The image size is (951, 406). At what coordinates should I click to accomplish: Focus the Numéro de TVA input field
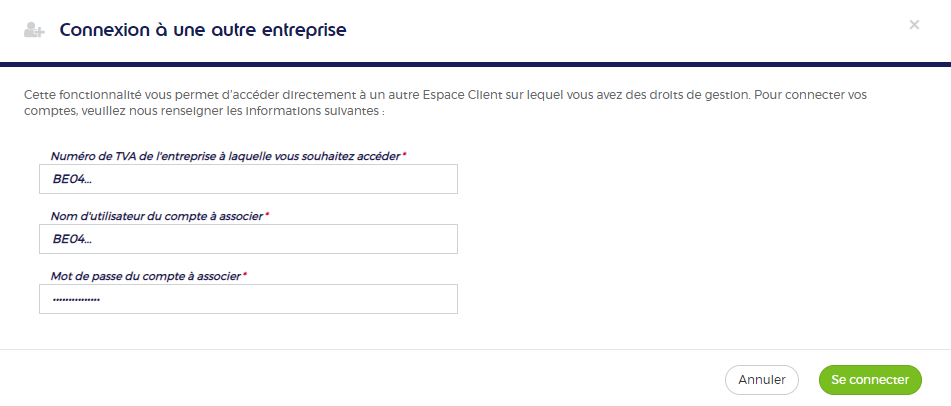tap(248, 179)
